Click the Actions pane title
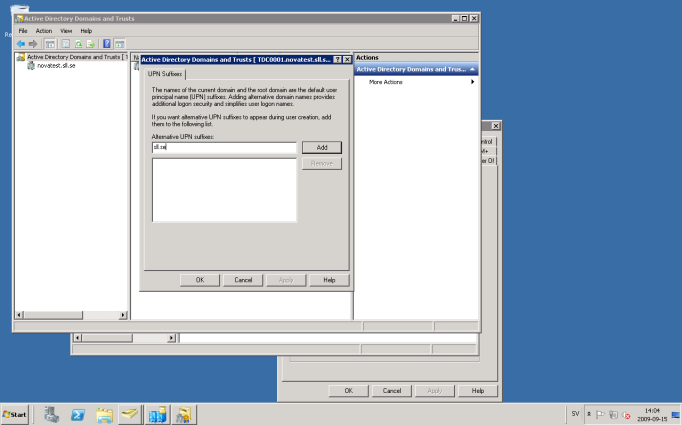Screen dimensions: 682x426 click(x=367, y=57)
